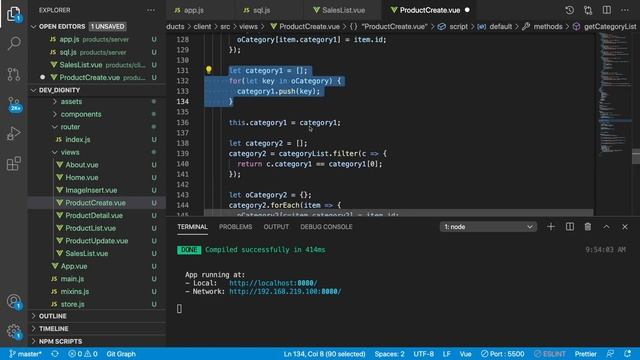
Task: Open the Run and Debug view
Action: (14, 133)
